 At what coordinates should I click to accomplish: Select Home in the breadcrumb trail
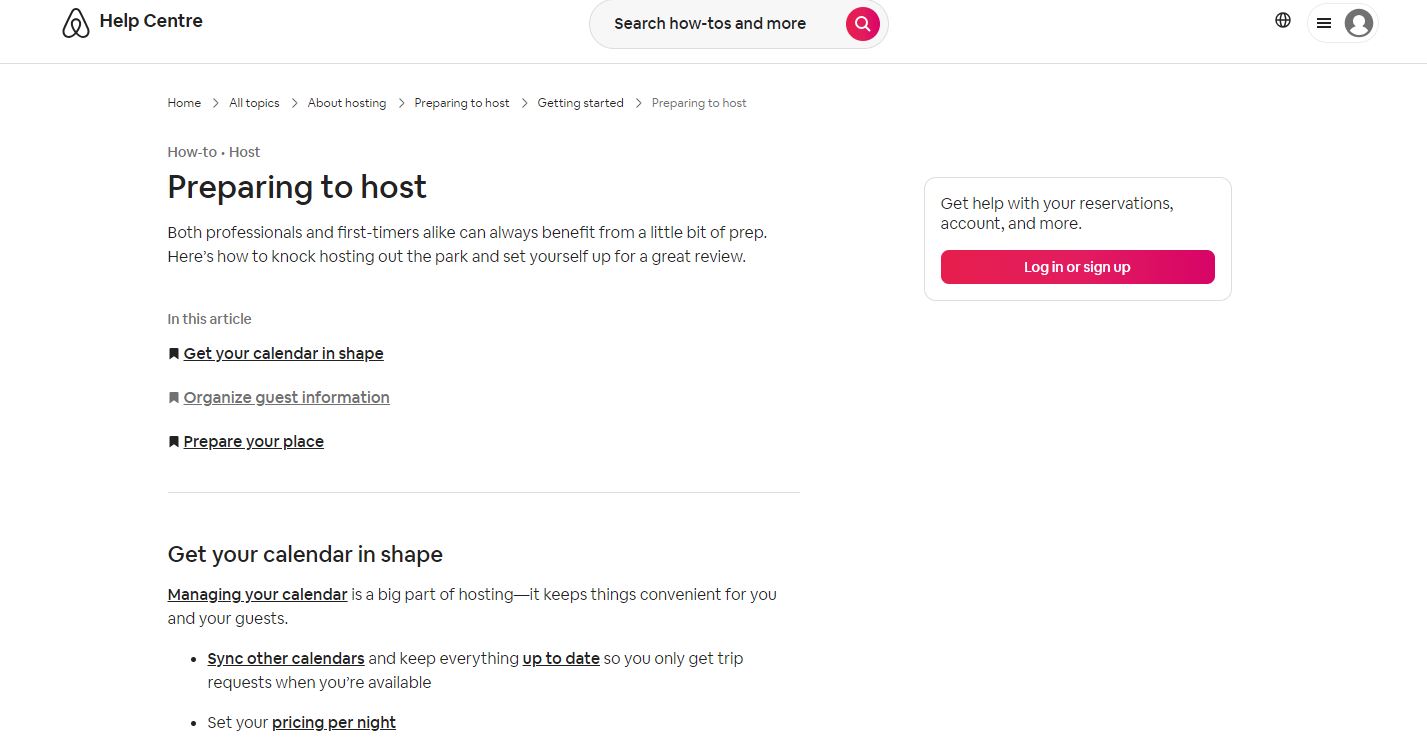[x=183, y=103]
